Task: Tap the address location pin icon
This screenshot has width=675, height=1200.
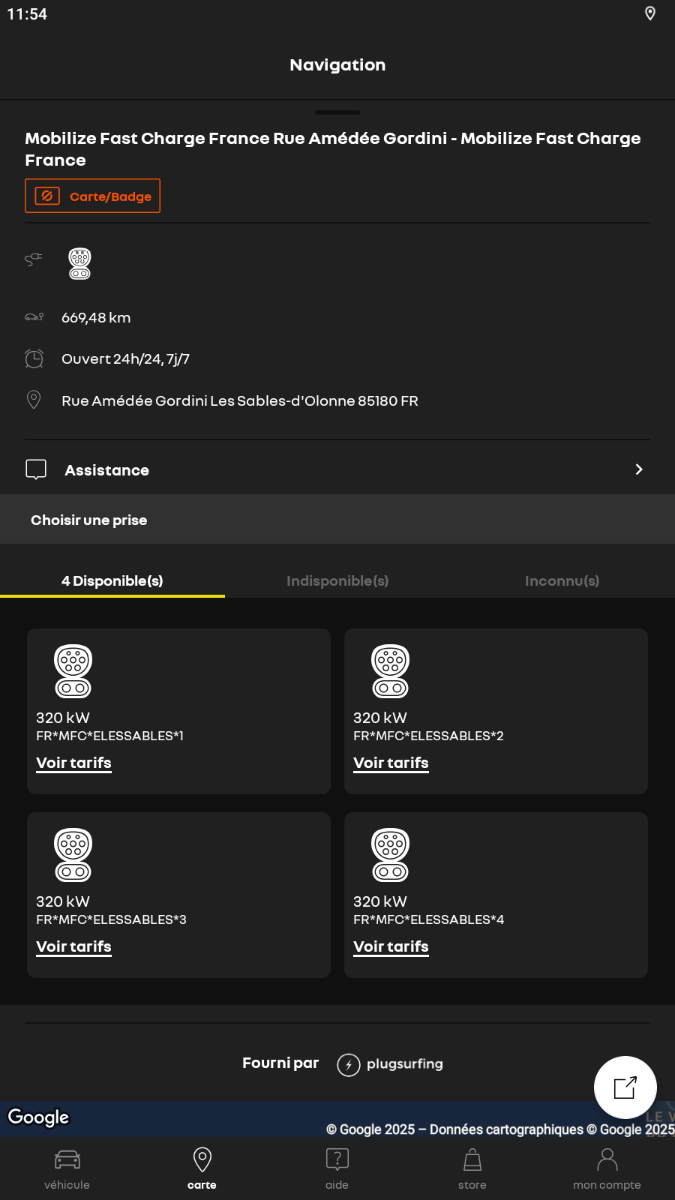Action: tap(34, 400)
